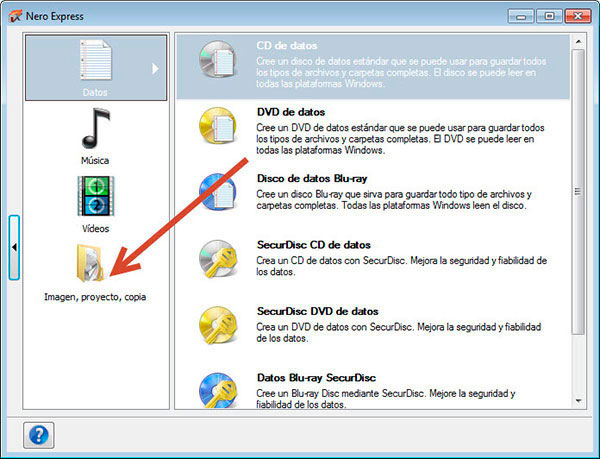The width and height of the screenshot is (600, 459).
Task: Select the Datos category document icon
Action: coord(96,60)
